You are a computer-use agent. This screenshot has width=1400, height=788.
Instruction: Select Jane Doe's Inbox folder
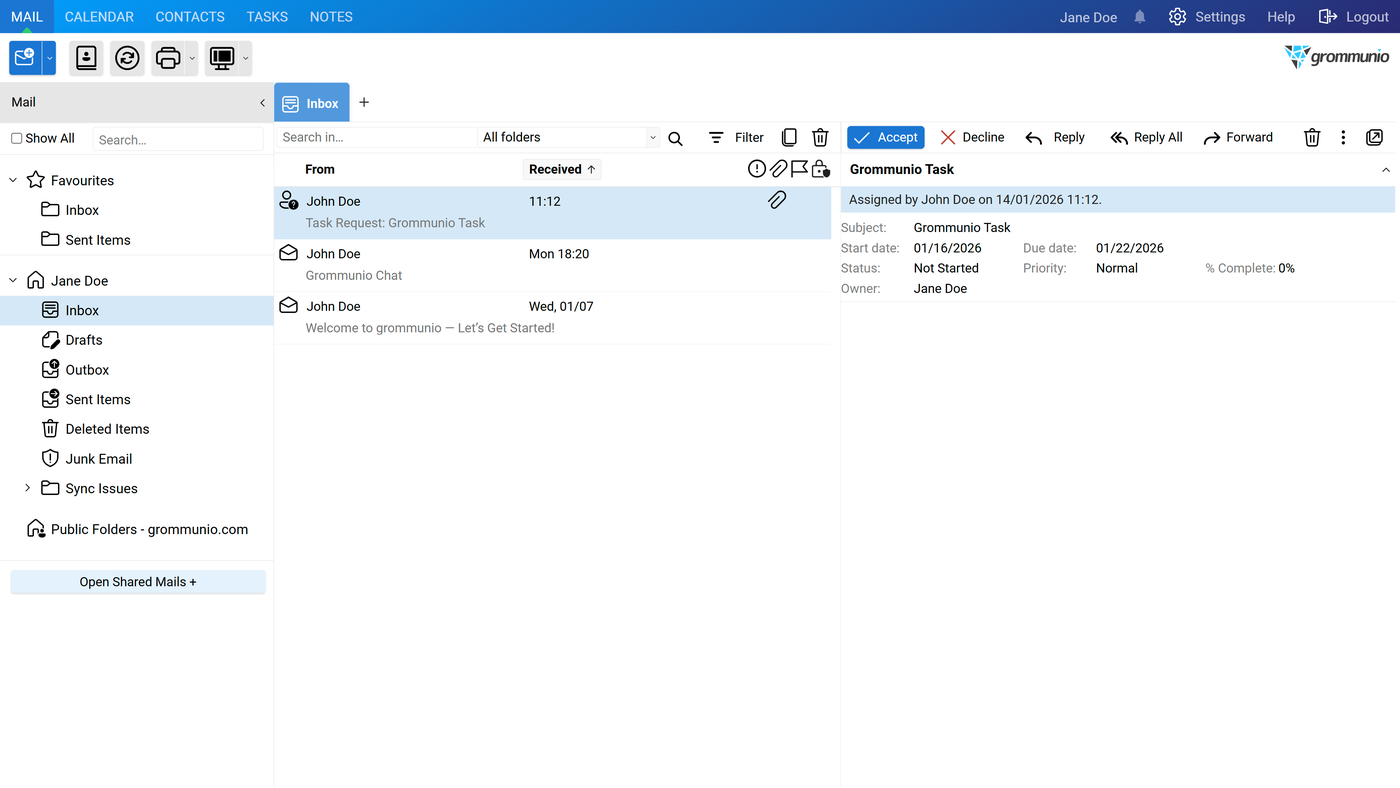[137, 311]
